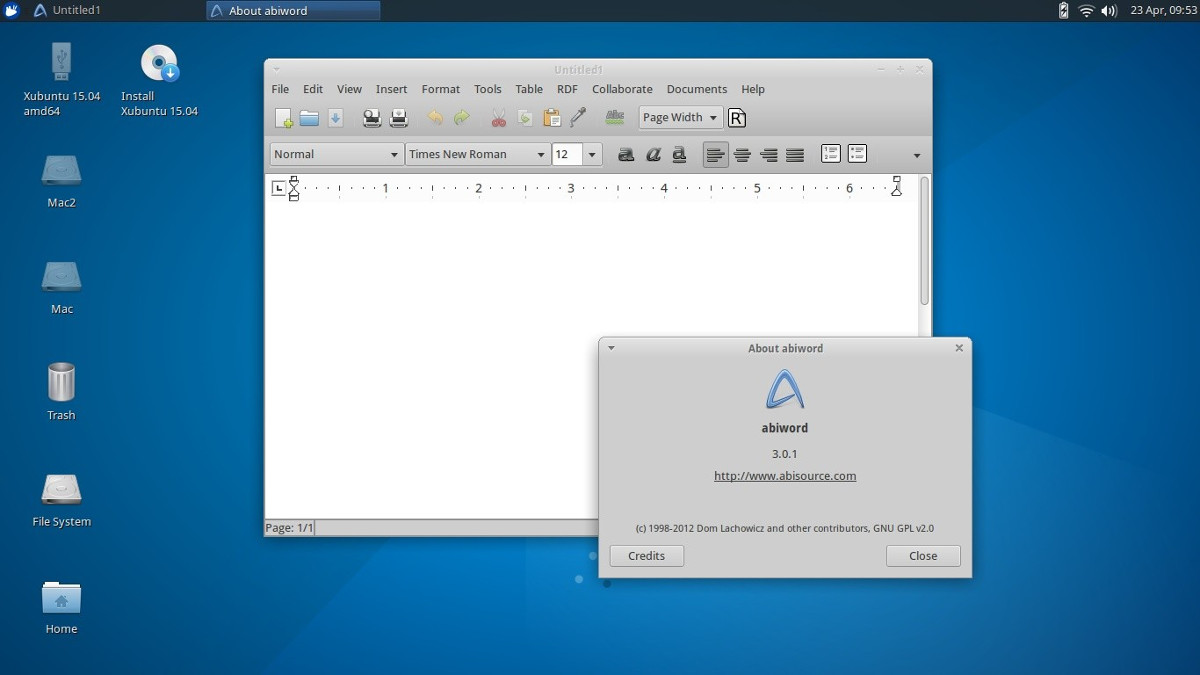1200x675 pixels.
Task: Create a new document with toolbar icon
Action: (x=284, y=118)
